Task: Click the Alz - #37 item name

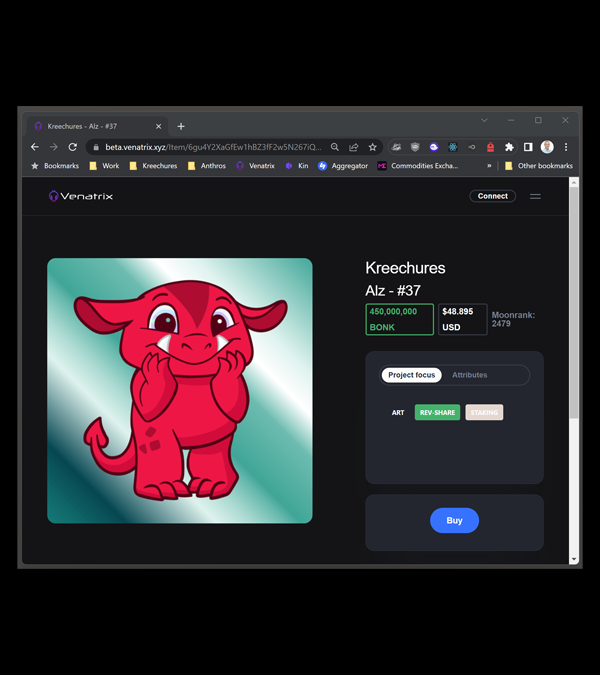Action: pyautogui.click(x=393, y=291)
